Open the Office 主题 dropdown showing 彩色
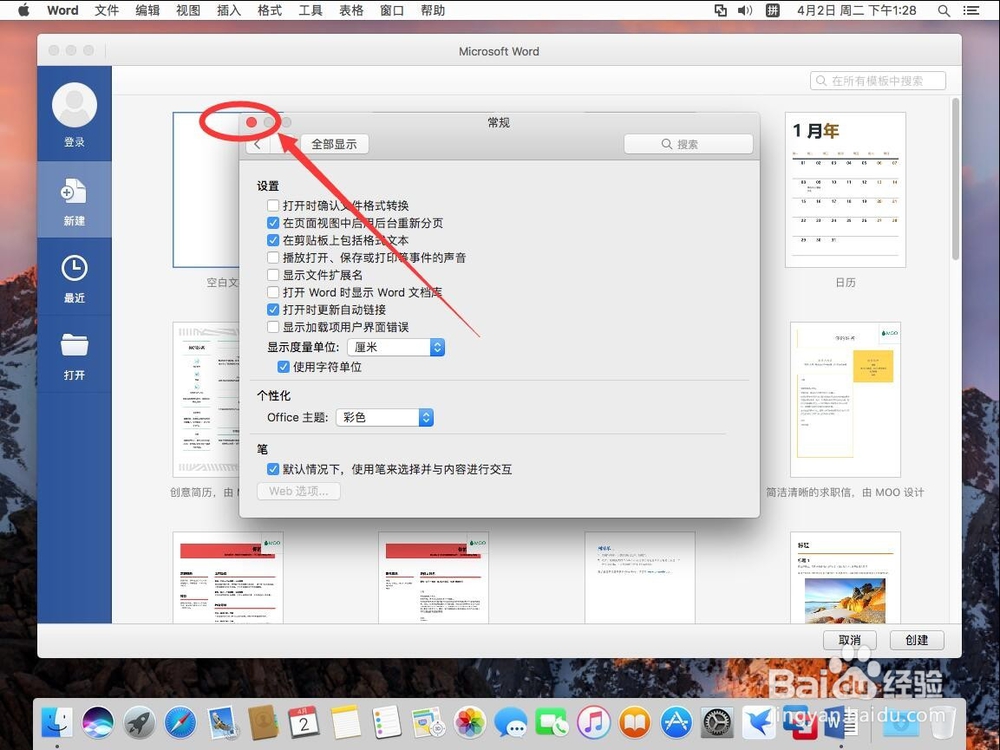The image size is (1000, 750). pyautogui.click(x=385, y=417)
